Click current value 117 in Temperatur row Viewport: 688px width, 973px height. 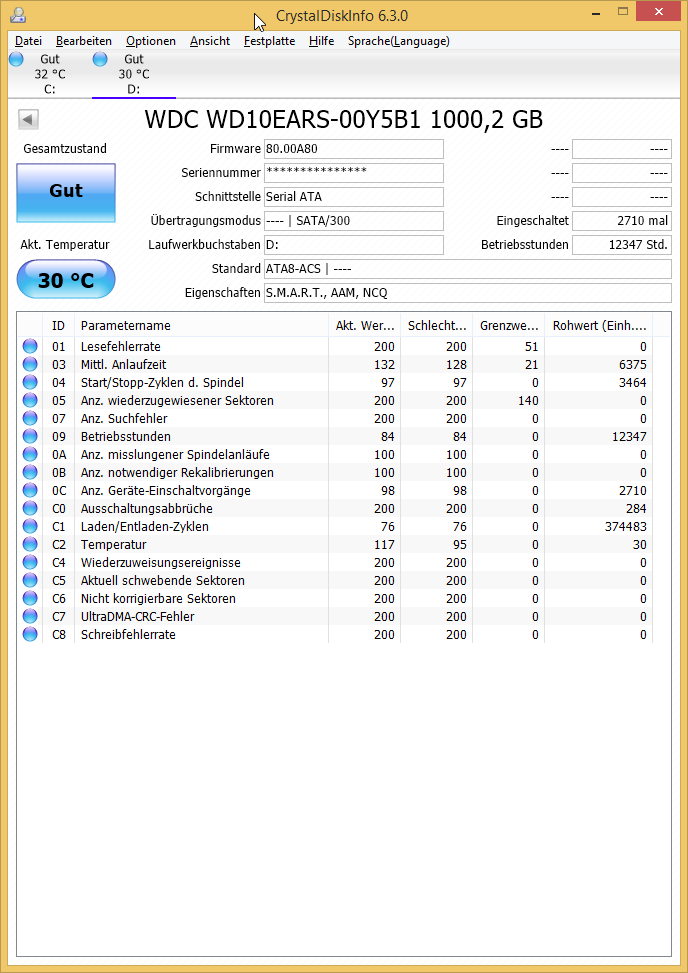pos(385,544)
